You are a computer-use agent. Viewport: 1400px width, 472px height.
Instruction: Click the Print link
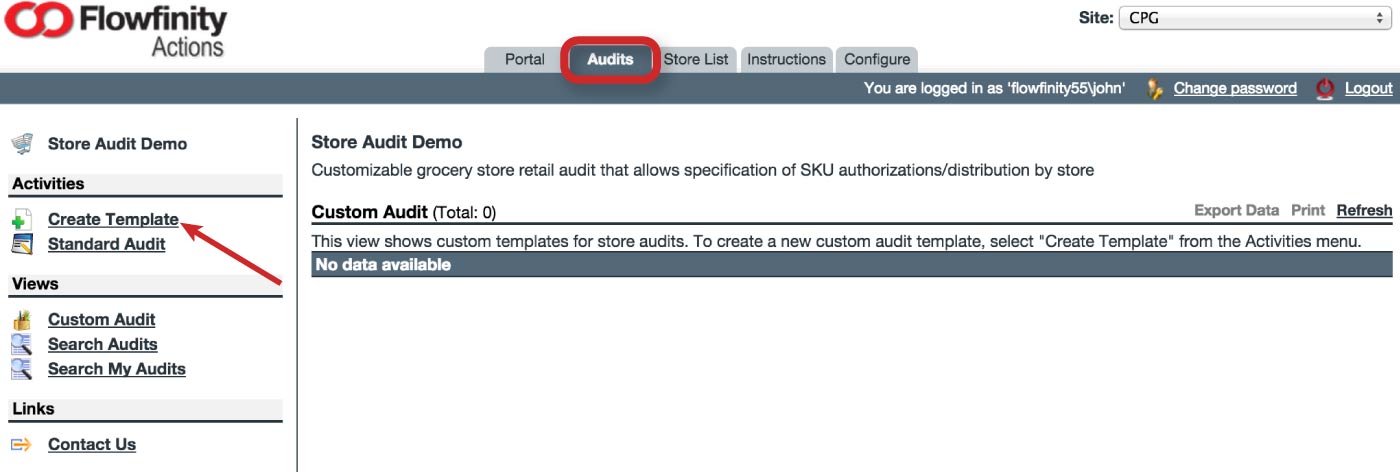tap(1308, 210)
